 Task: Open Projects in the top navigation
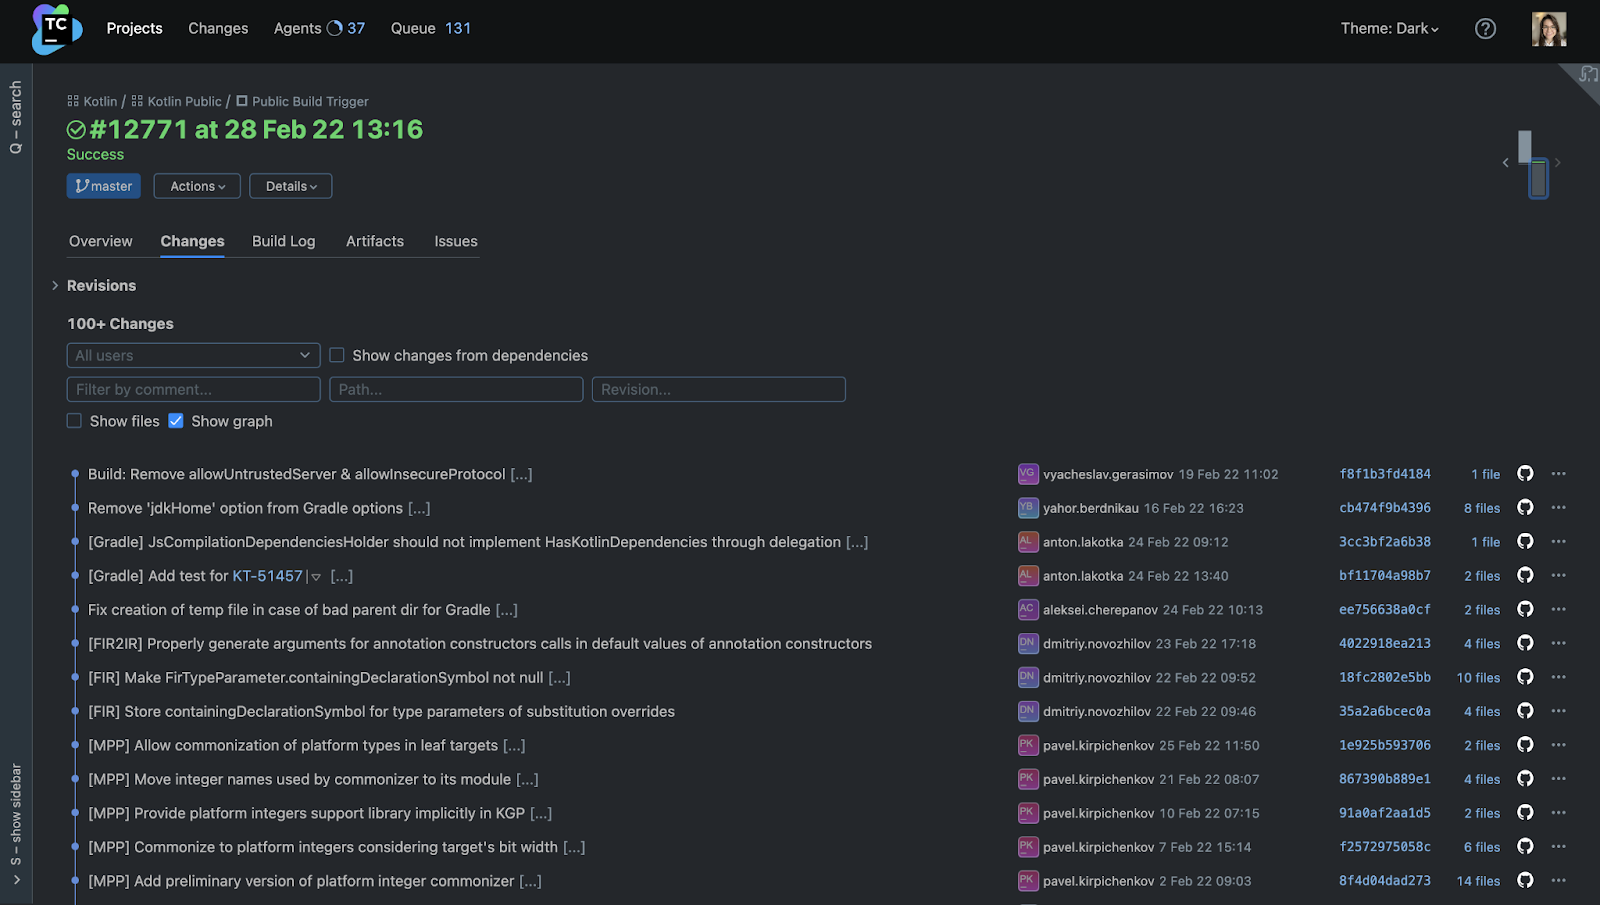(134, 28)
